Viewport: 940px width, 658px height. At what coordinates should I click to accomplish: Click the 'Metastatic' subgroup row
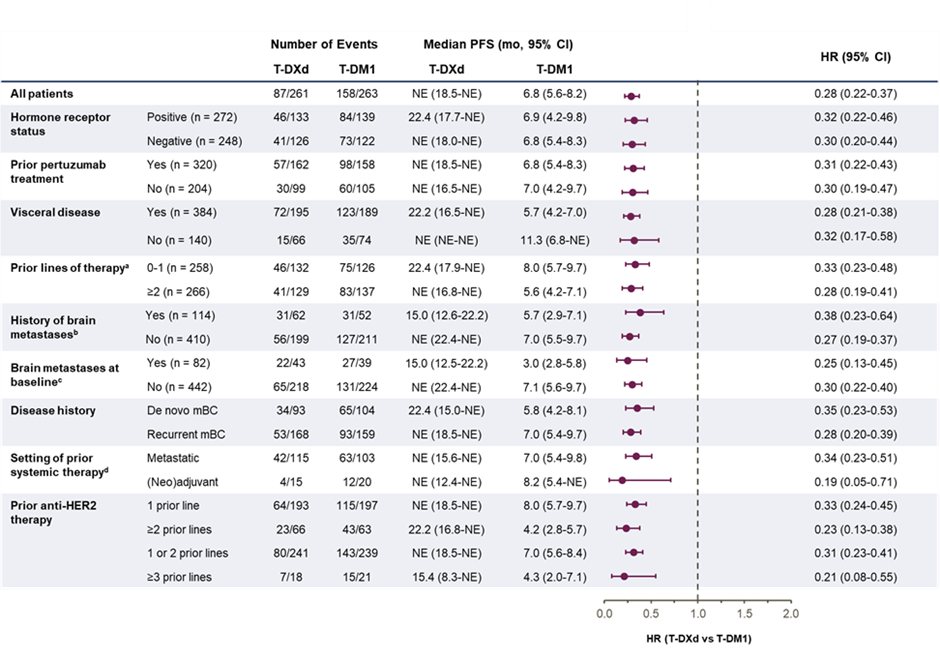[x=173, y=458]
